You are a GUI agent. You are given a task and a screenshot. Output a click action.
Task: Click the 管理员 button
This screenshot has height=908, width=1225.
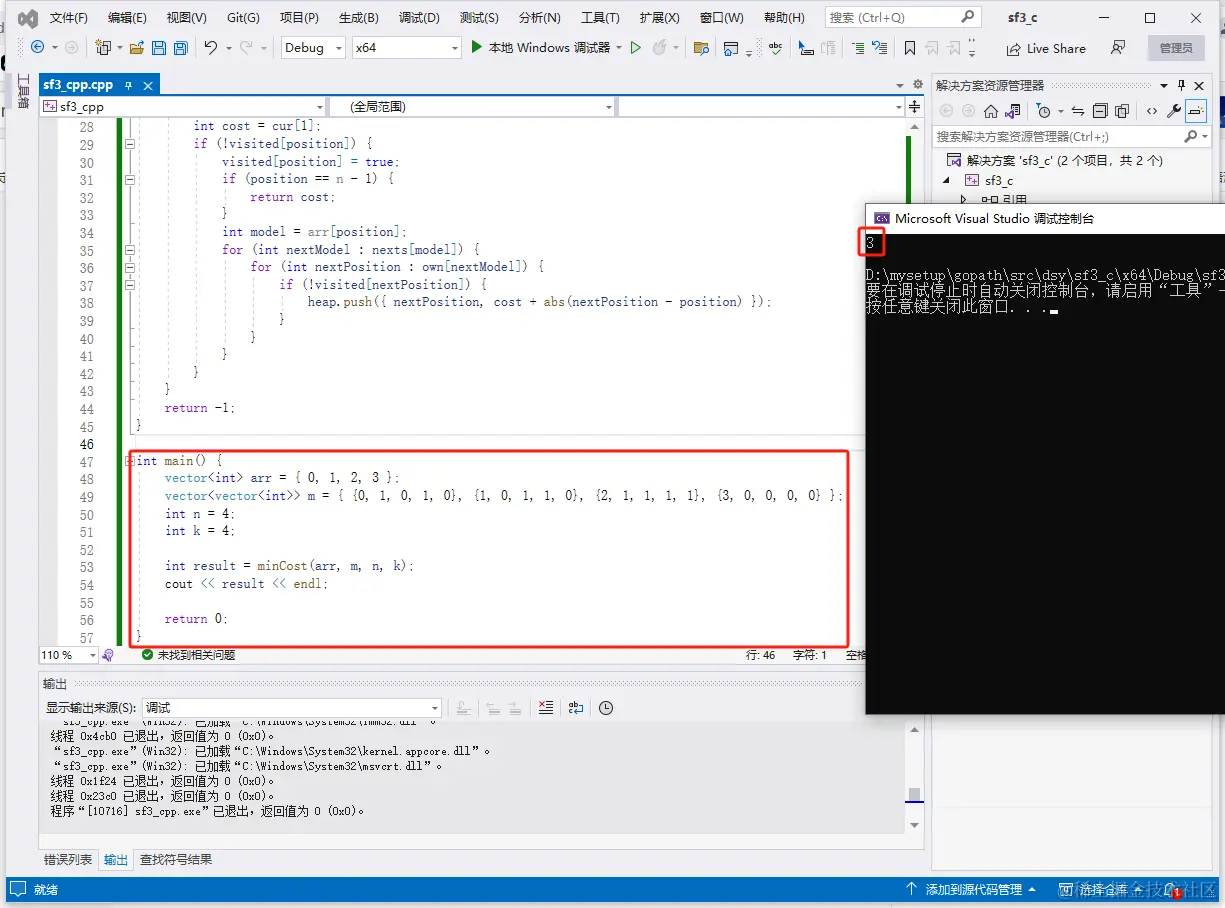(1176, 48)
